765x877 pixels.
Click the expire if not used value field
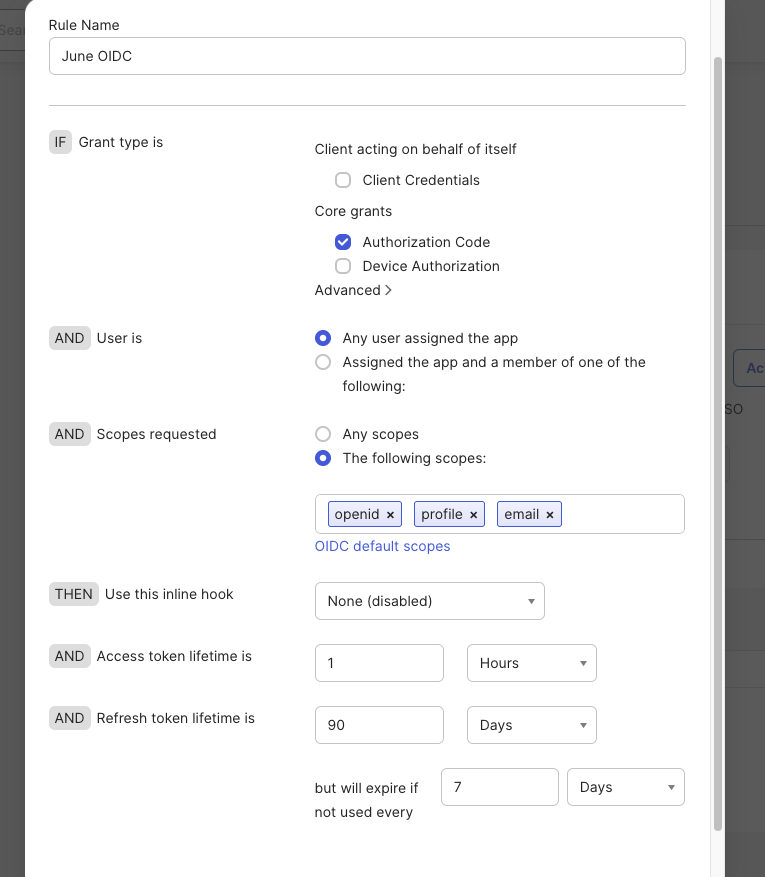click(499, 787)
